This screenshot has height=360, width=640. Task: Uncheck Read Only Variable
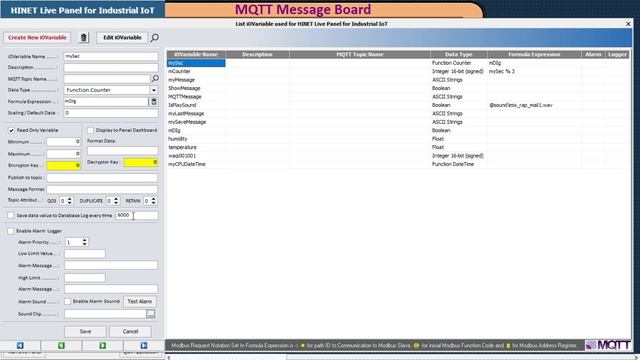click(11, 130)
